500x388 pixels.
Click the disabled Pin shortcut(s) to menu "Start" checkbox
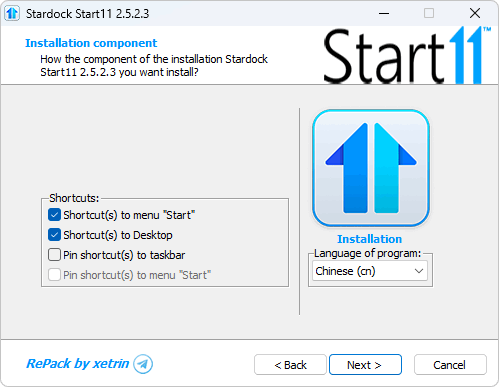[54, 275]
